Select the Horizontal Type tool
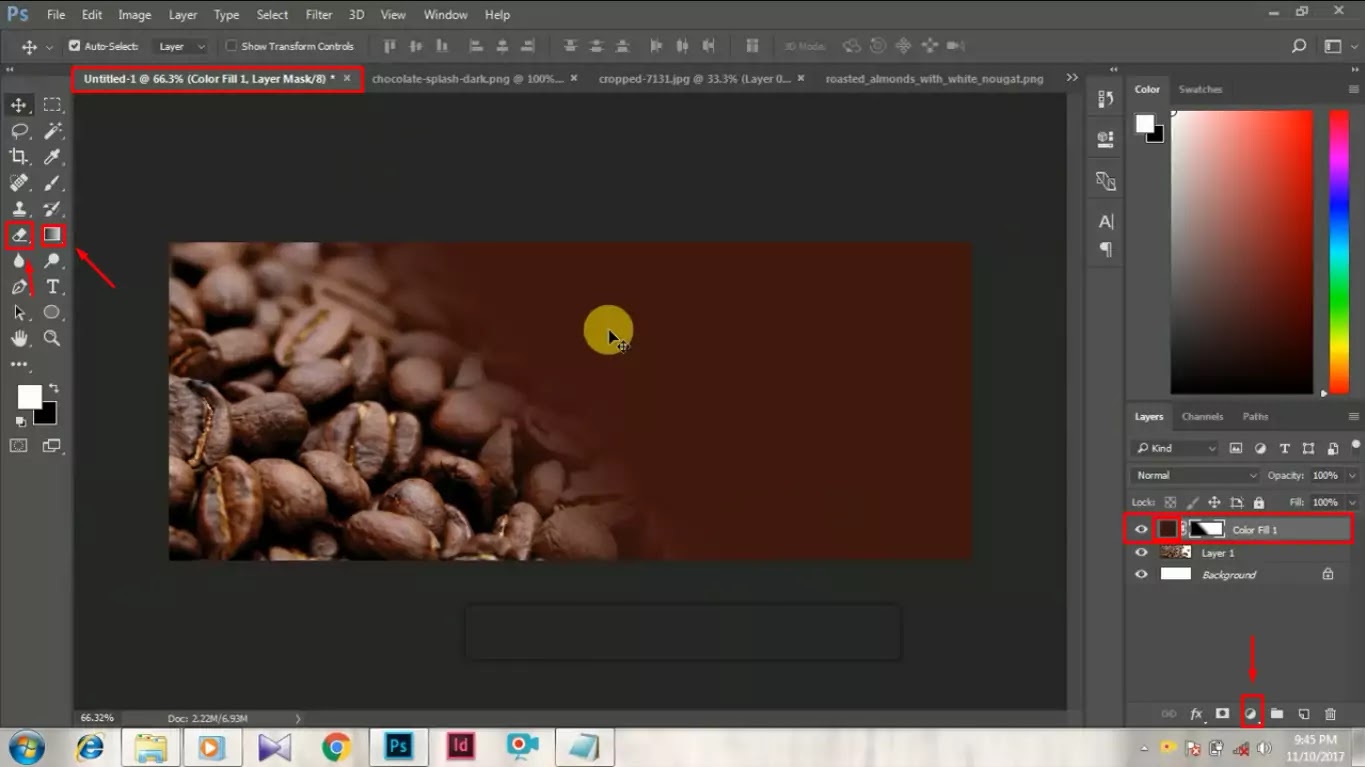 click(52, 287)
